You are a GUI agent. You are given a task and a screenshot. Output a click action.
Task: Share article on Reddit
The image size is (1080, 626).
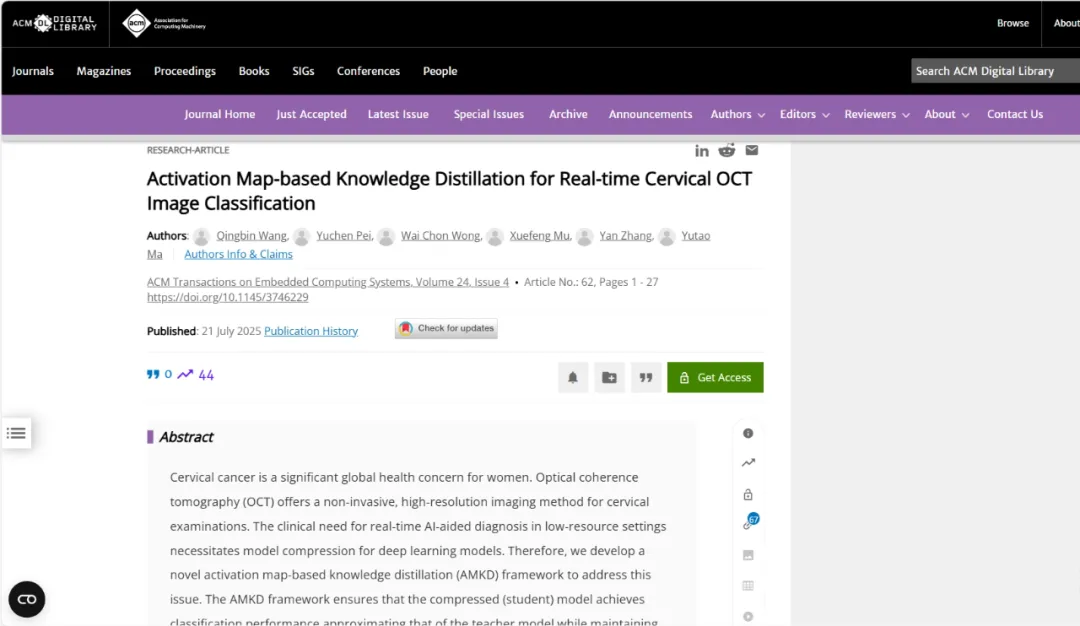point(727,150)
